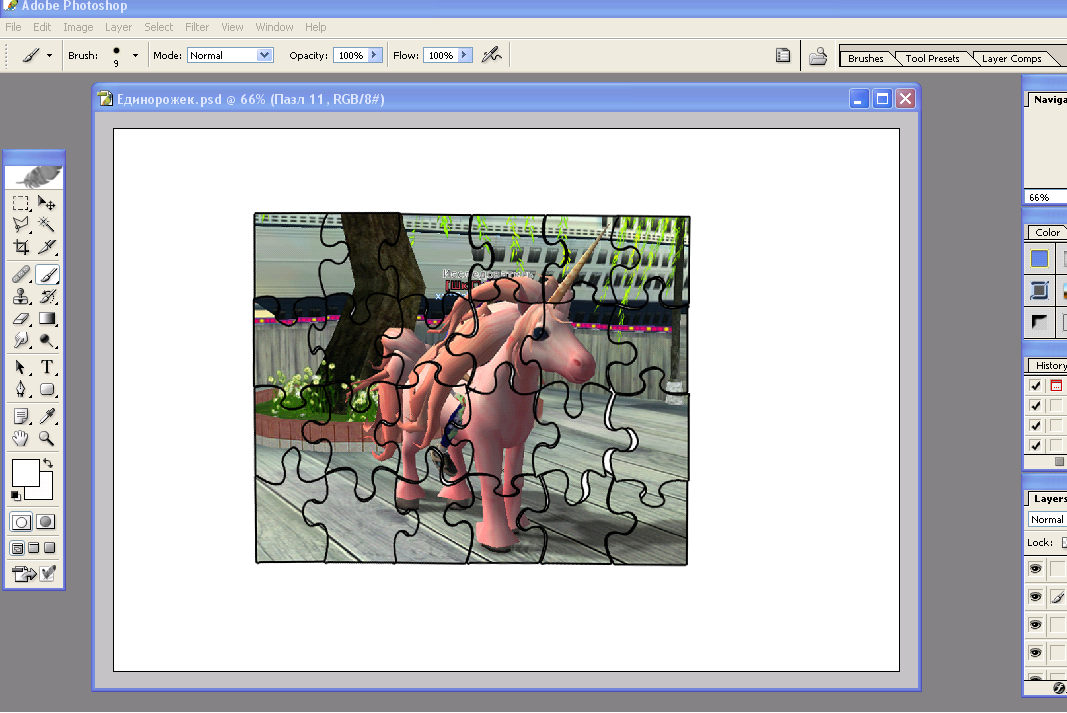Select the History Brush tool
This screenshot has width=1067, height=713.
coord(47,296)
